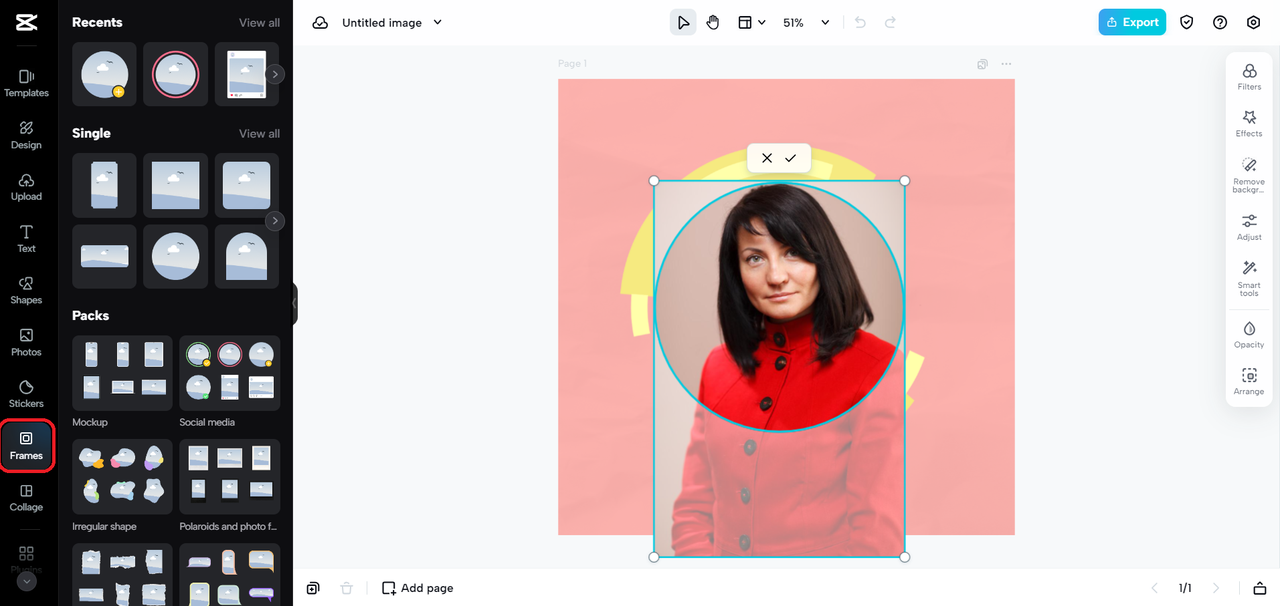
Task: Open the Collage panel
Action: (x=26, y=498)
